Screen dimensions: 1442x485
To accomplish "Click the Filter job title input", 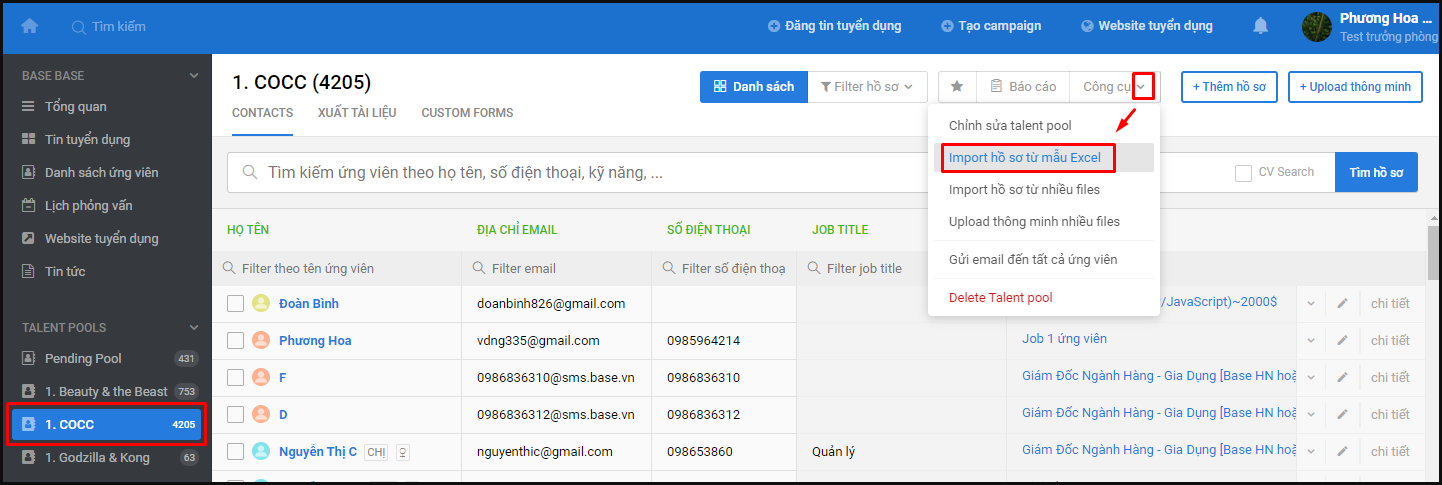I will [900, 269].
